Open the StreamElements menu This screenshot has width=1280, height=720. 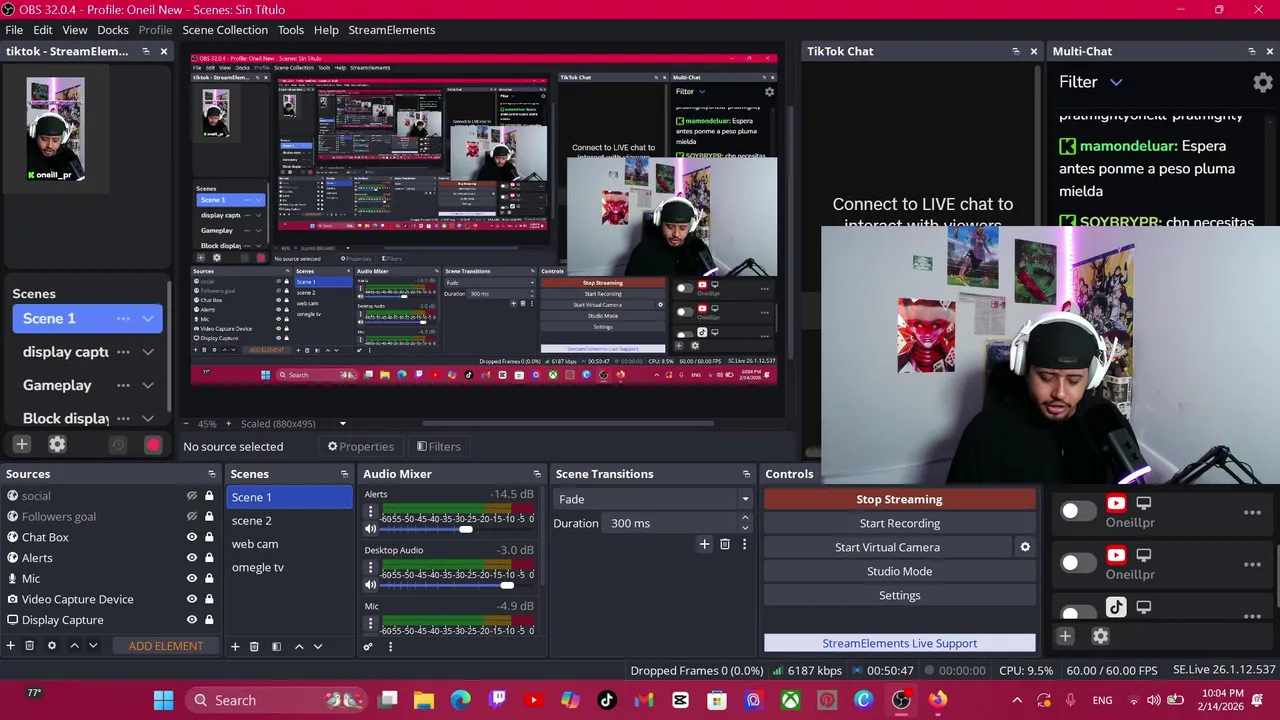392,30
